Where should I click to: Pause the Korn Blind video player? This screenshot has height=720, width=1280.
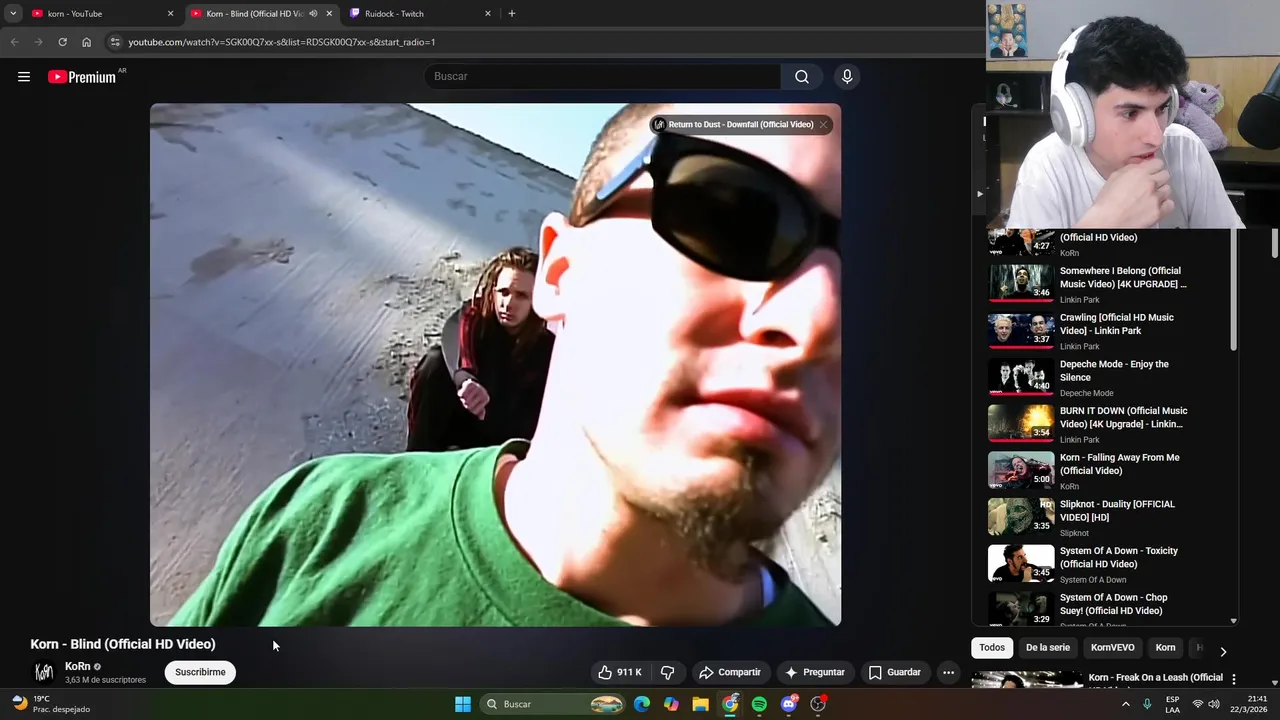click(495, 364)
